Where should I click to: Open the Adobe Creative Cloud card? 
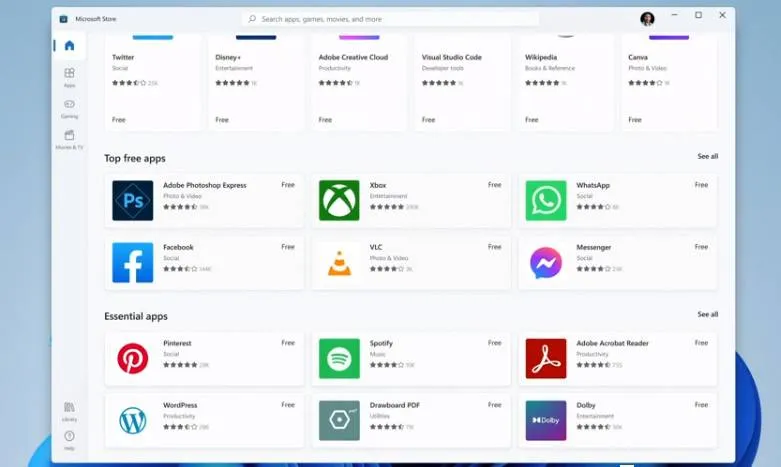click(359, 83)
